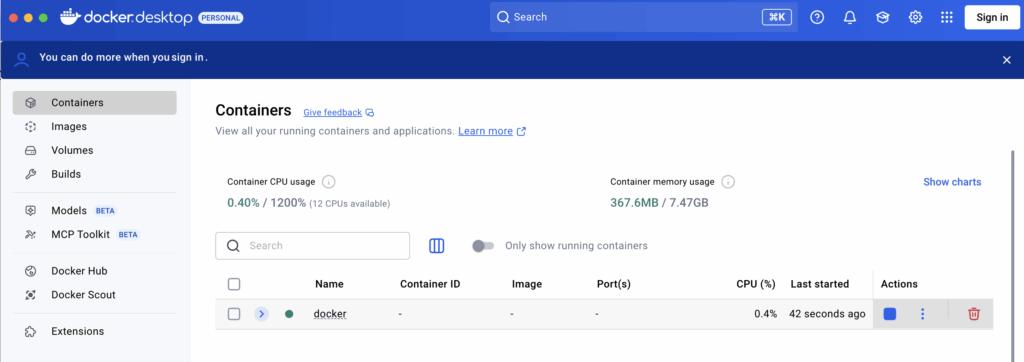Dismiss the sign-in banner with X
1024x362 pixels.
pos(1006,60)
